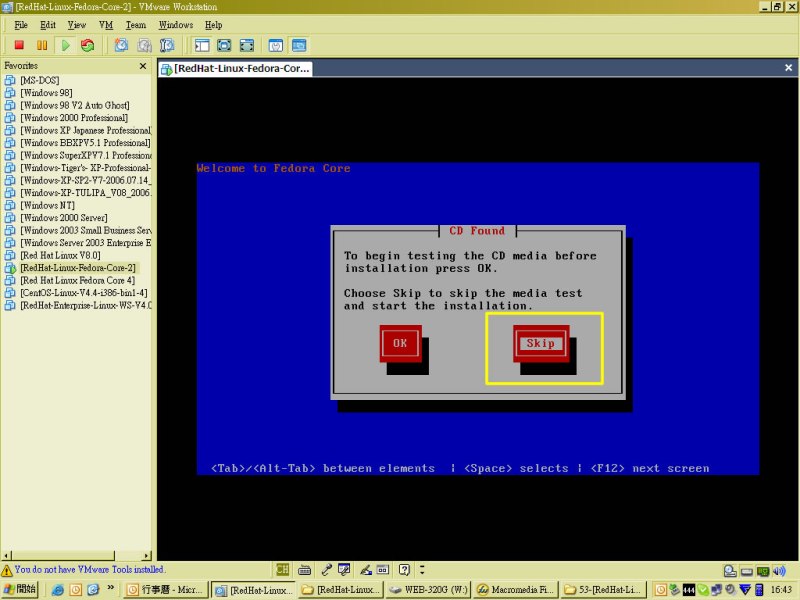Screen dimensions: 800x600
Task: Select [RedHat-Enterprise-Linux-WS-V4.0] favorite
Action: (x=85, y=305)
